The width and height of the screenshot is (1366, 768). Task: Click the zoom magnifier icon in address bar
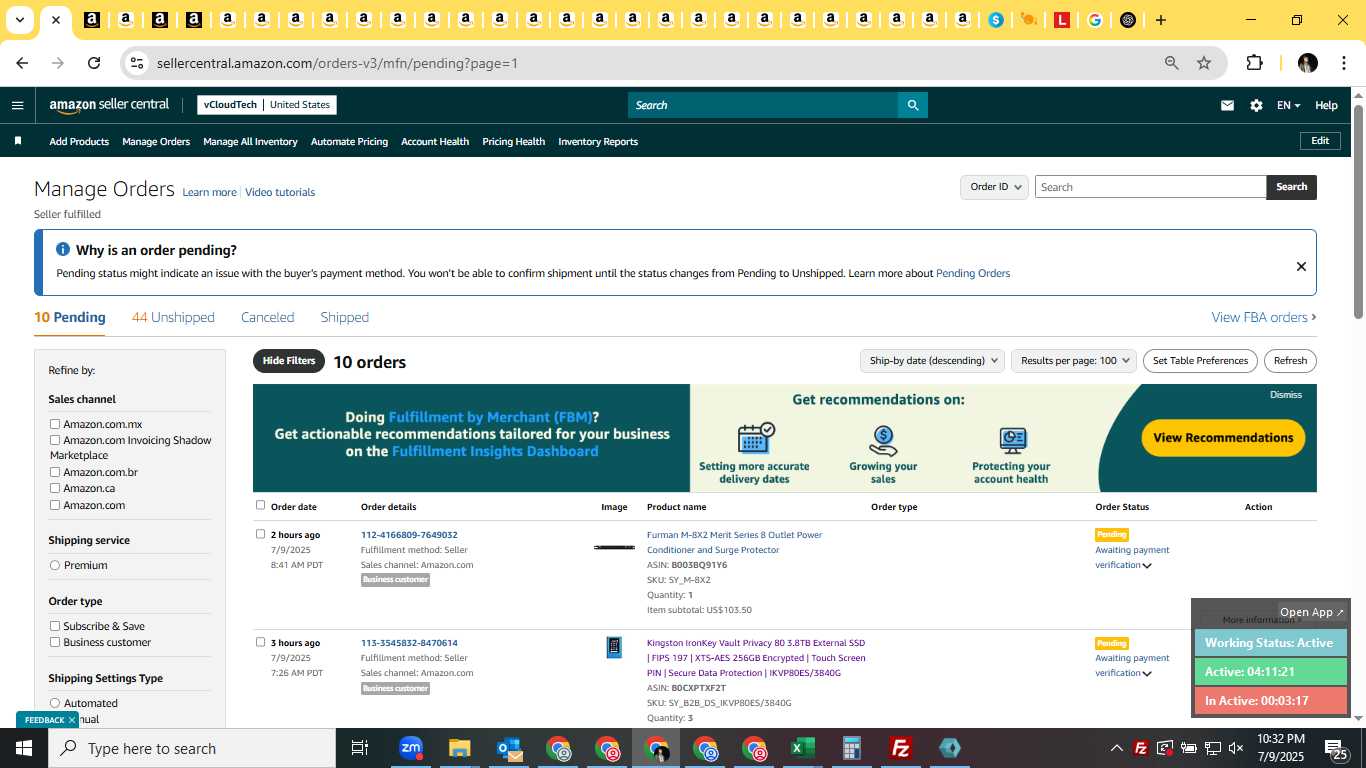tap(1171, 63)
